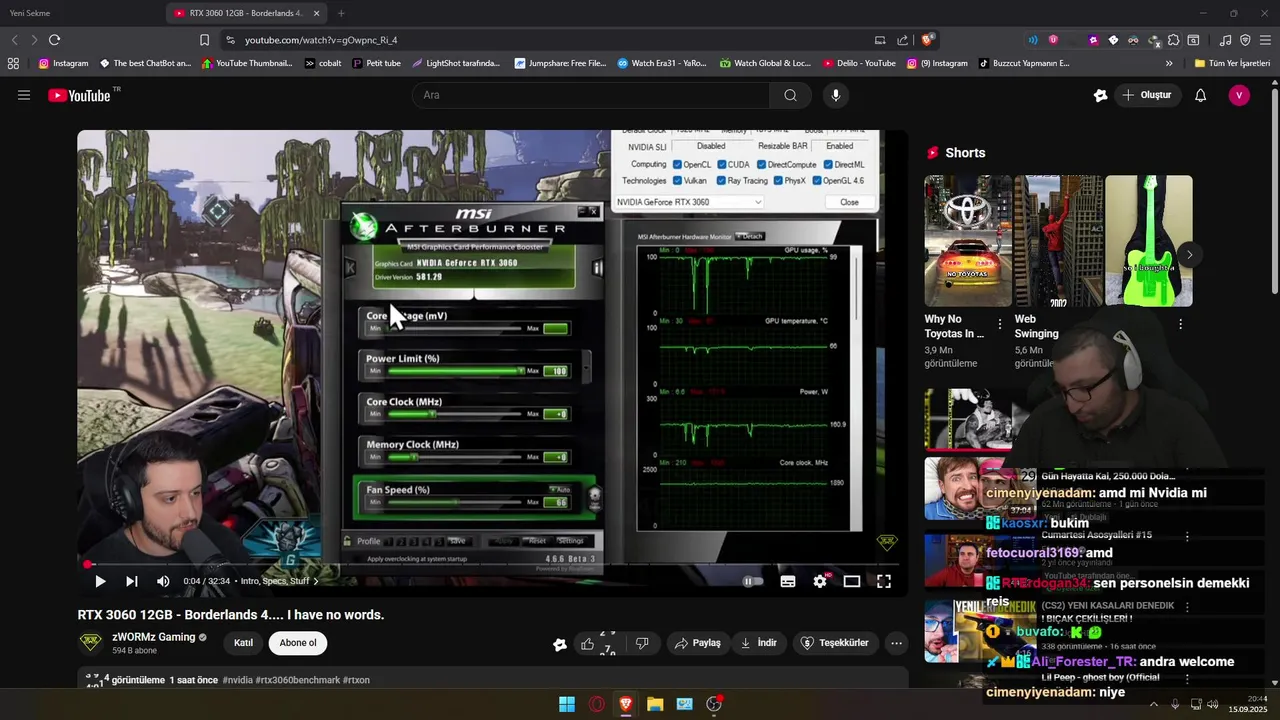1280x720 pixels.
Task: Open OBS Studio from taskbar
Action: pyautogui.click(x=714, y=704)
